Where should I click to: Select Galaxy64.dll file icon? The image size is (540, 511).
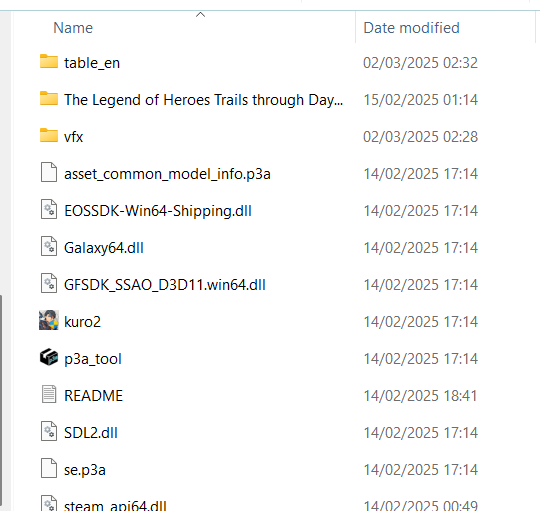pos(49,246)
